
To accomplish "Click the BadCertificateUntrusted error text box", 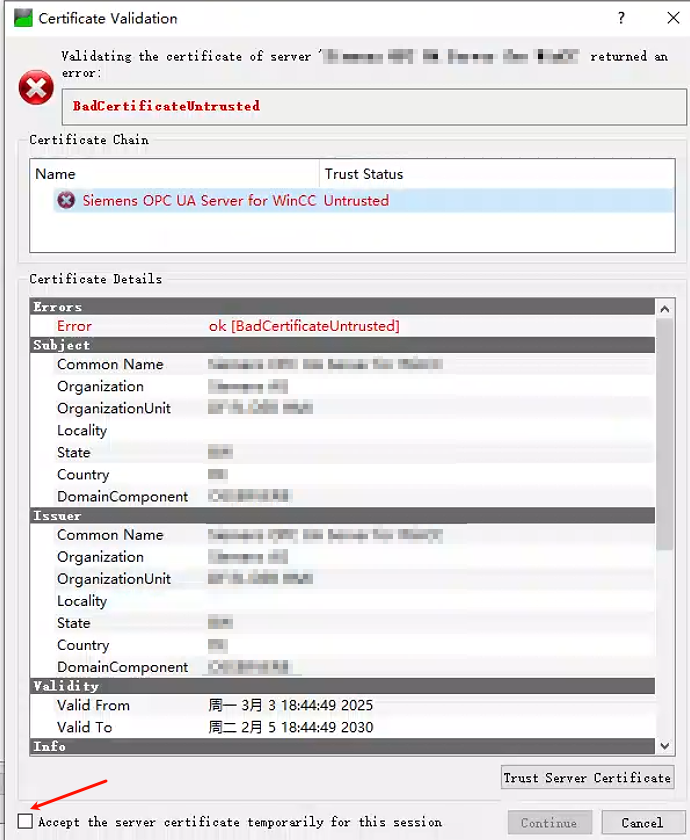I will (x=374, y=107).
